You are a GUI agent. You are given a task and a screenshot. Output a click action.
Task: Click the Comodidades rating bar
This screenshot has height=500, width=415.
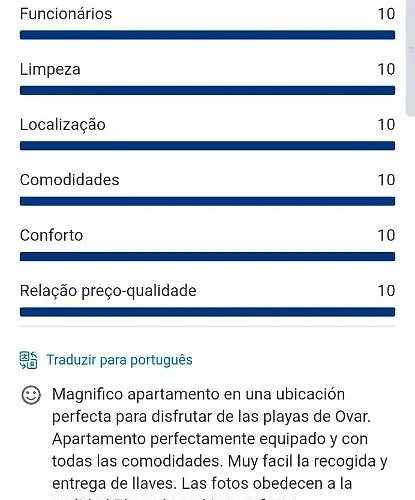[207, 201]
